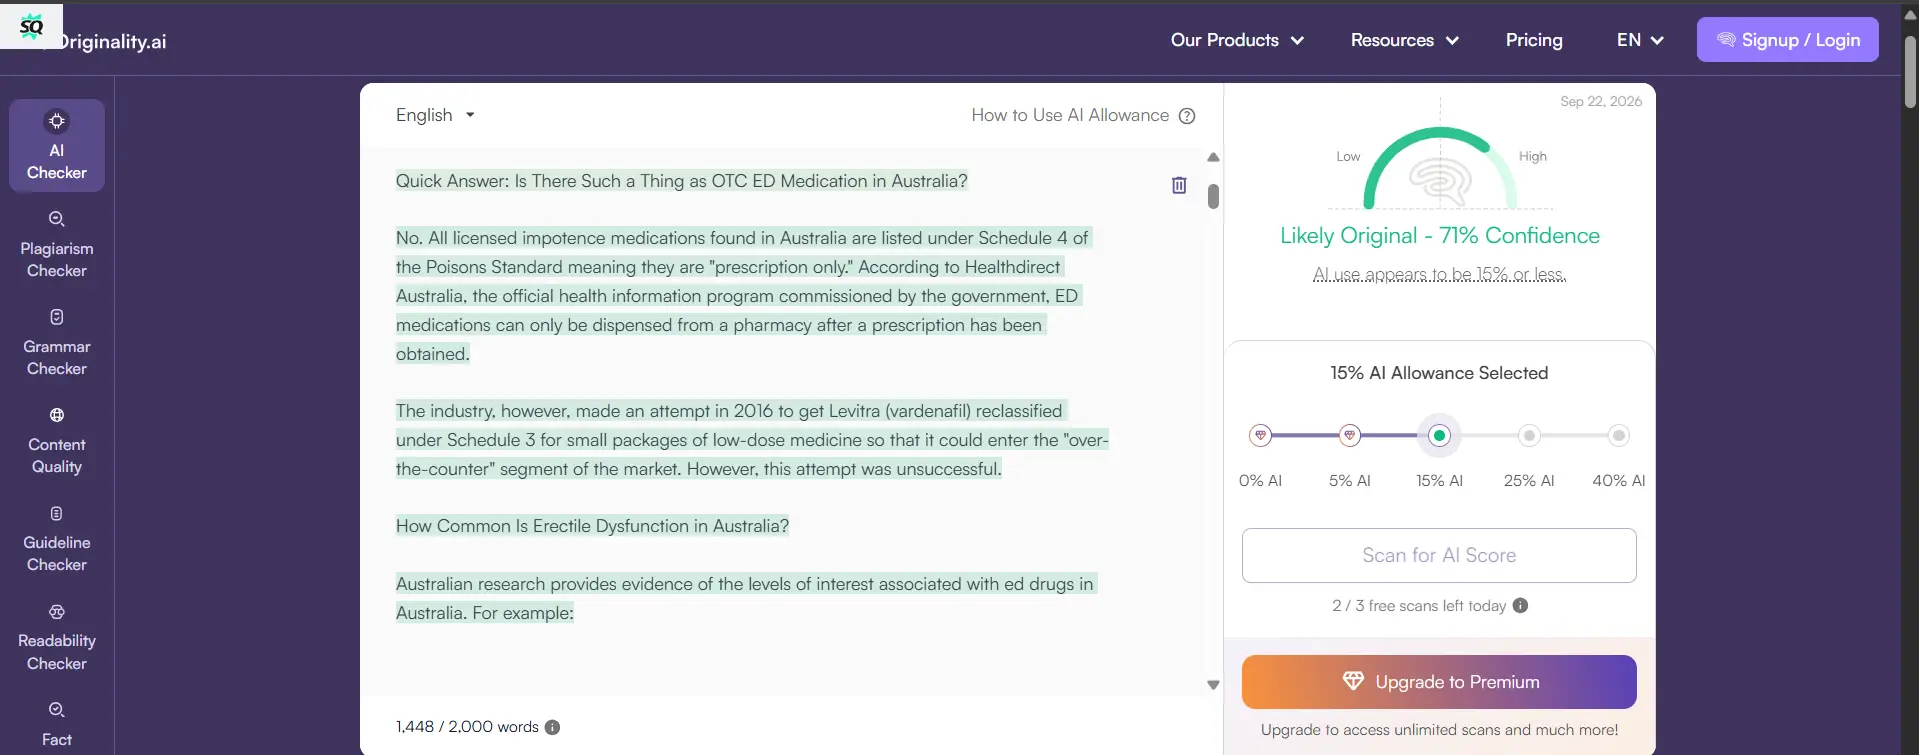Click the Quick Answer heading text

(681, 181)
